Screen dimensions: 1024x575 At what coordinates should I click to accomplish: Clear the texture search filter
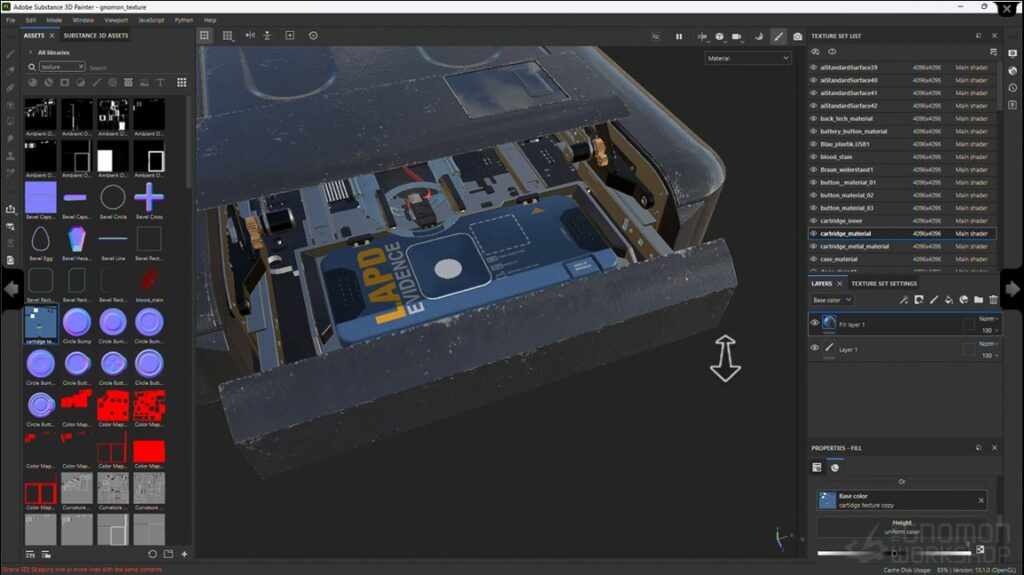(80, 67)
